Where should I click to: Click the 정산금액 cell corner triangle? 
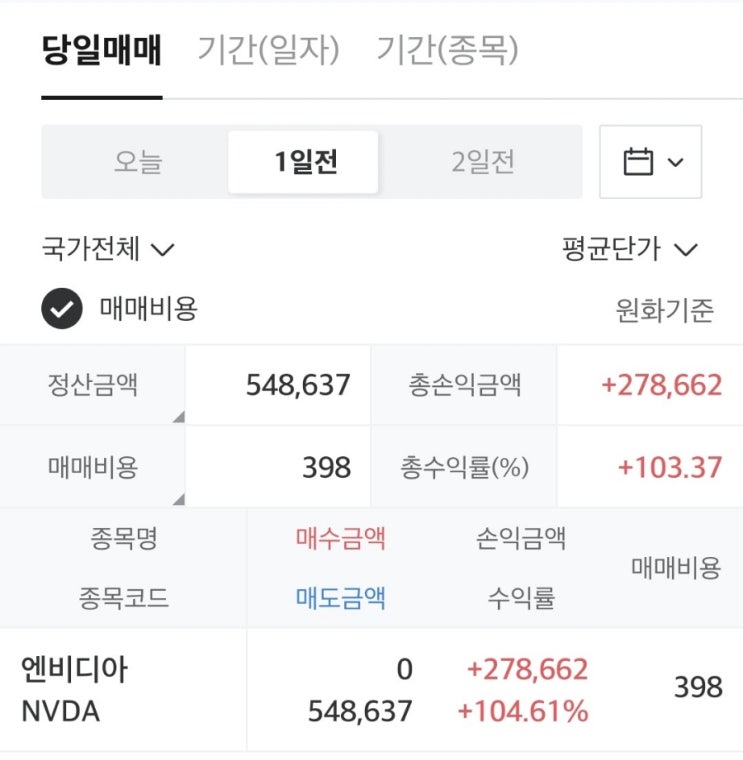point(178,417)
